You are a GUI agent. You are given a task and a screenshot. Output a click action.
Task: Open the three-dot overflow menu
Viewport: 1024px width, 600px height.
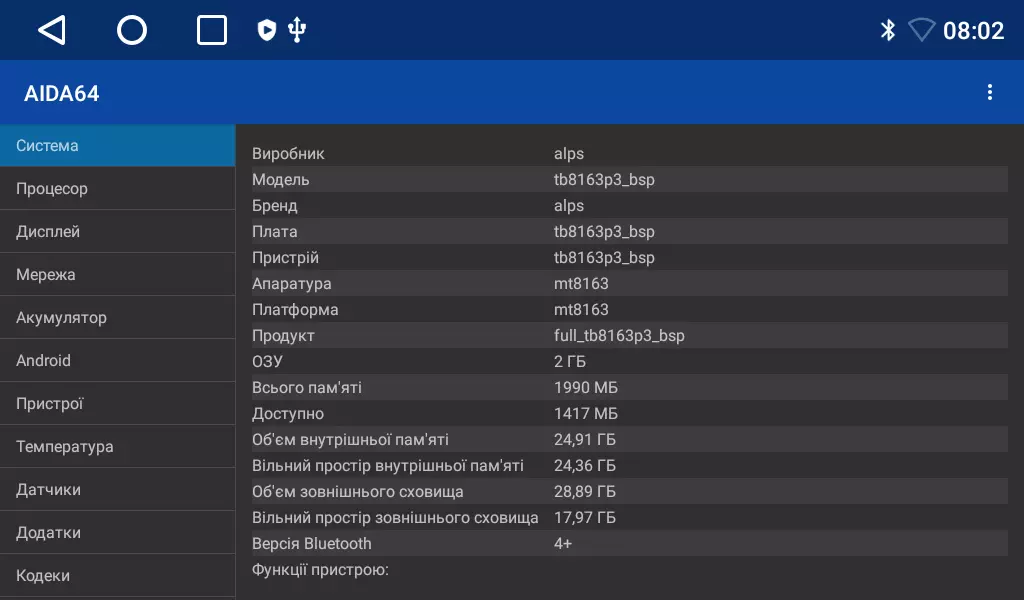click(x=990, y=93)
